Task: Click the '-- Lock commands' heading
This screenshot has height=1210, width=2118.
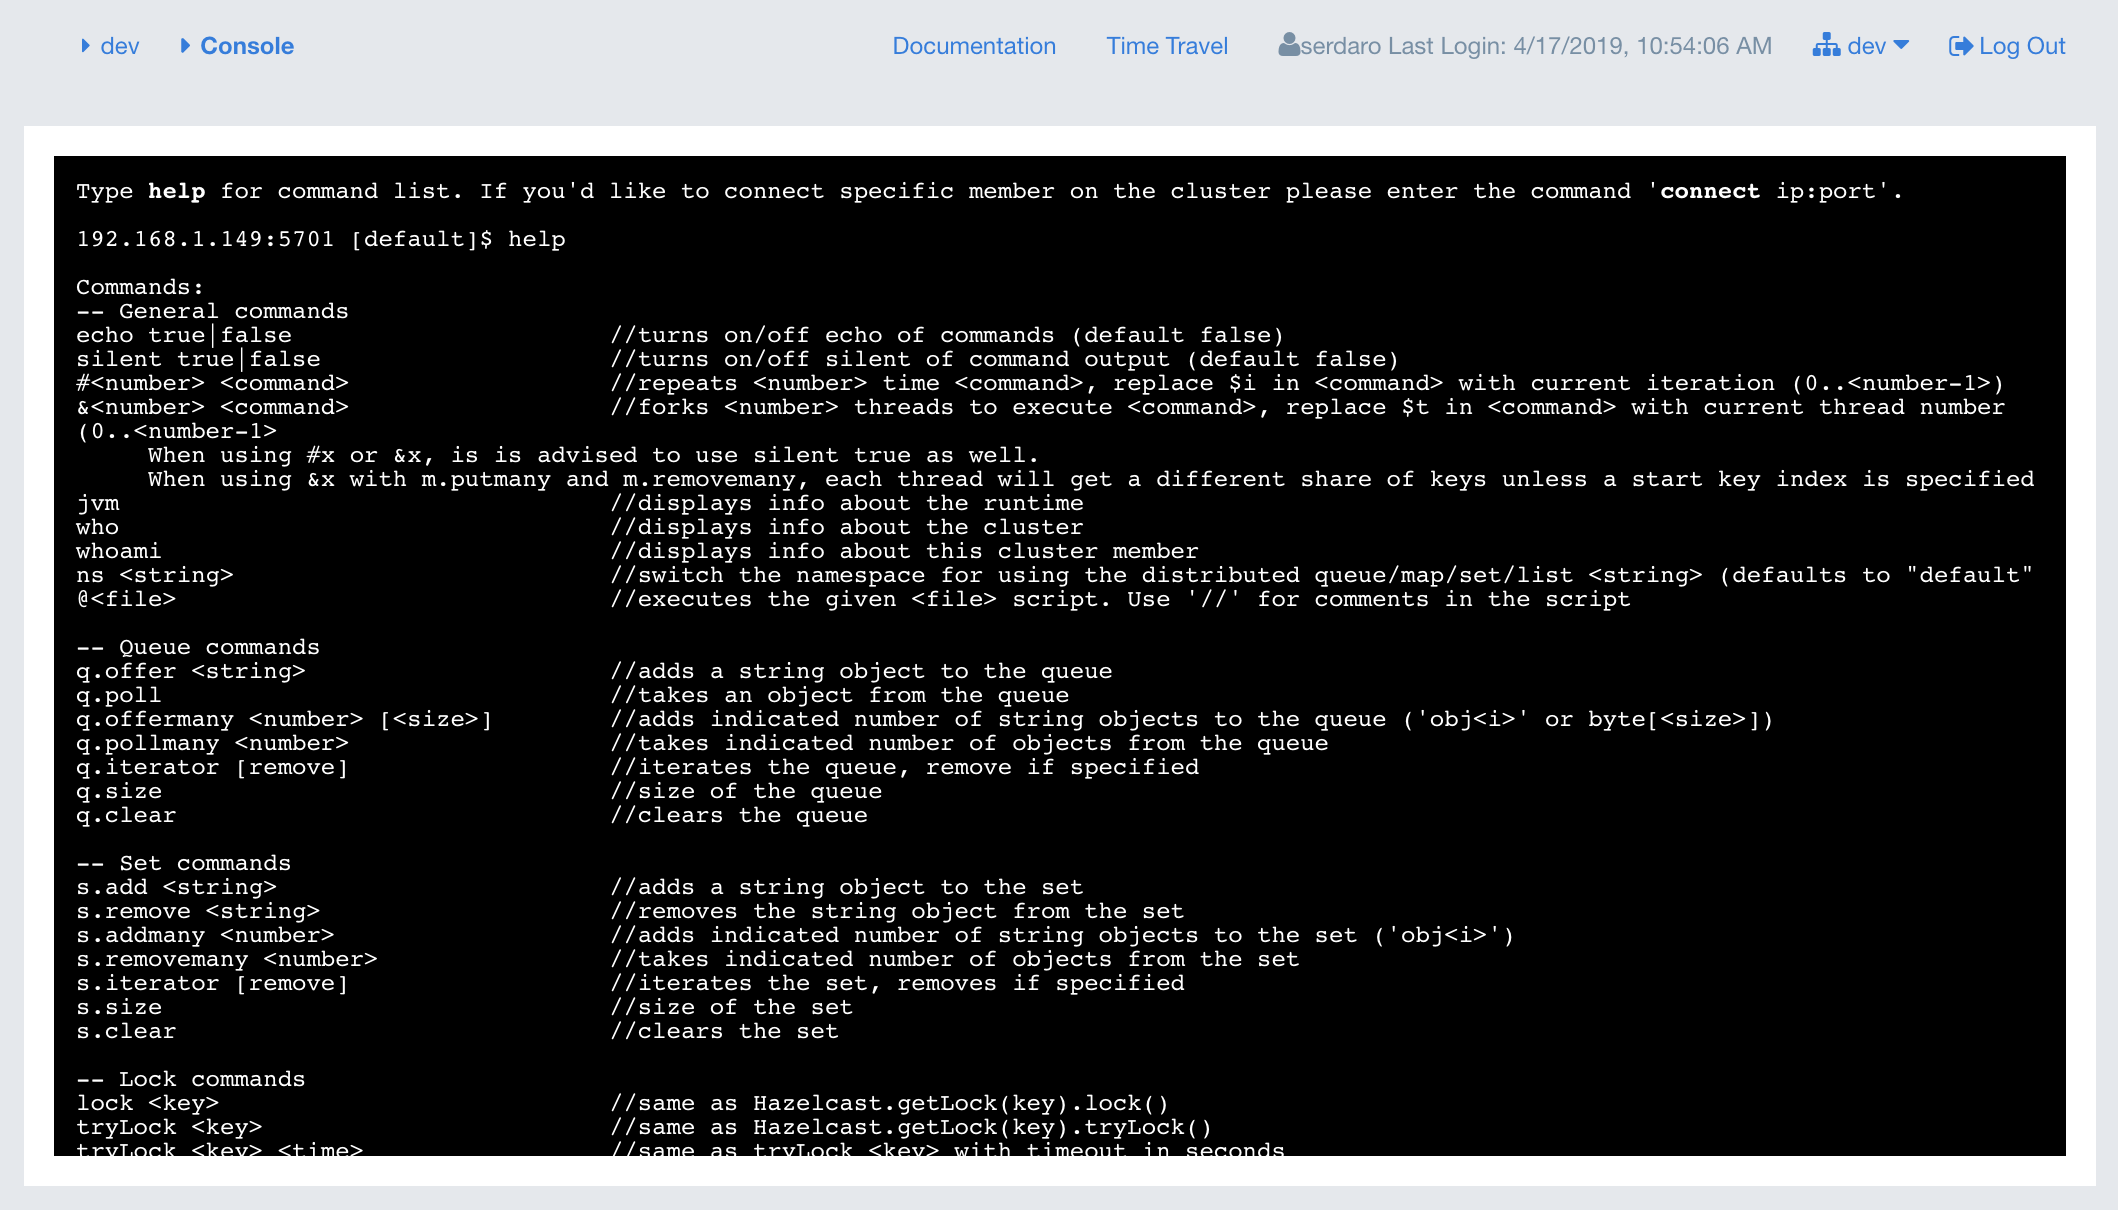Action: [x=191, y=1079]
